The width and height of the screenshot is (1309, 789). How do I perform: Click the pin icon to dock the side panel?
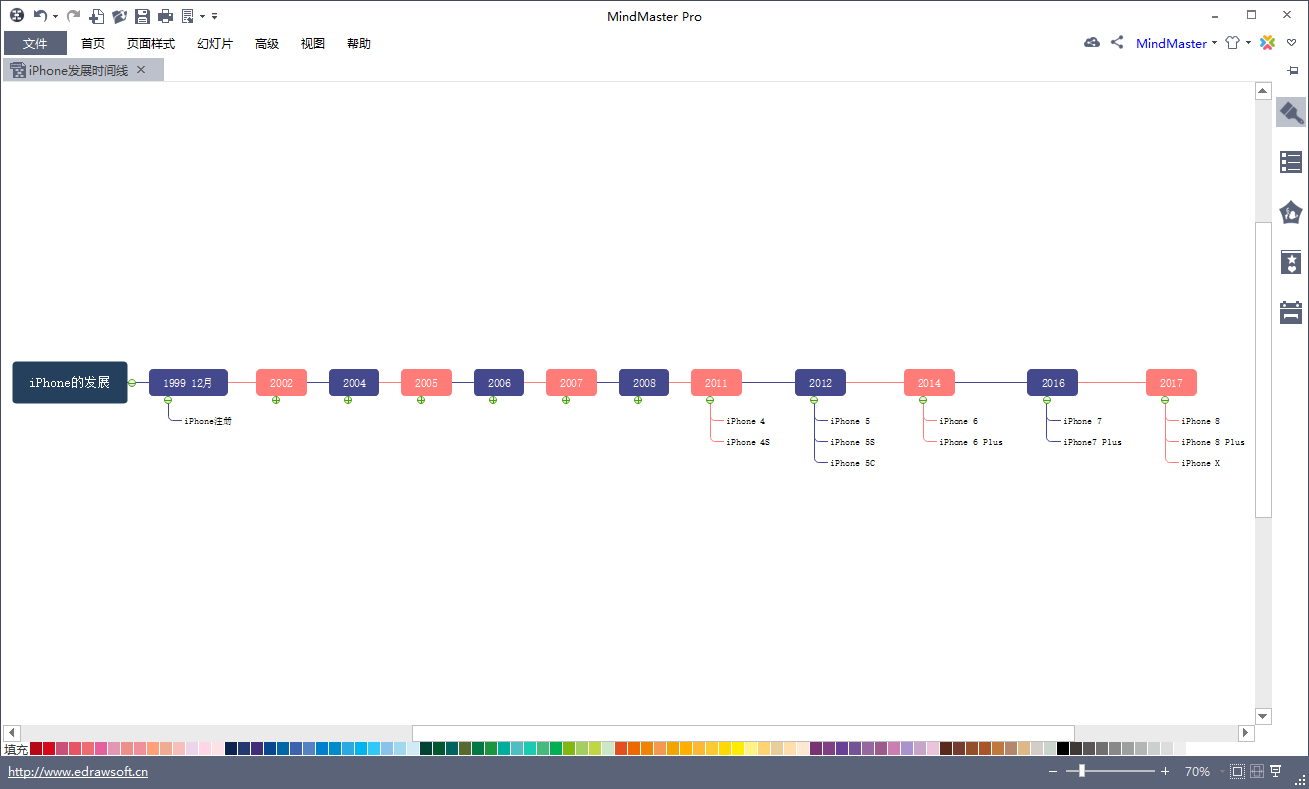pyautogui.click(x=1292, y=70)
